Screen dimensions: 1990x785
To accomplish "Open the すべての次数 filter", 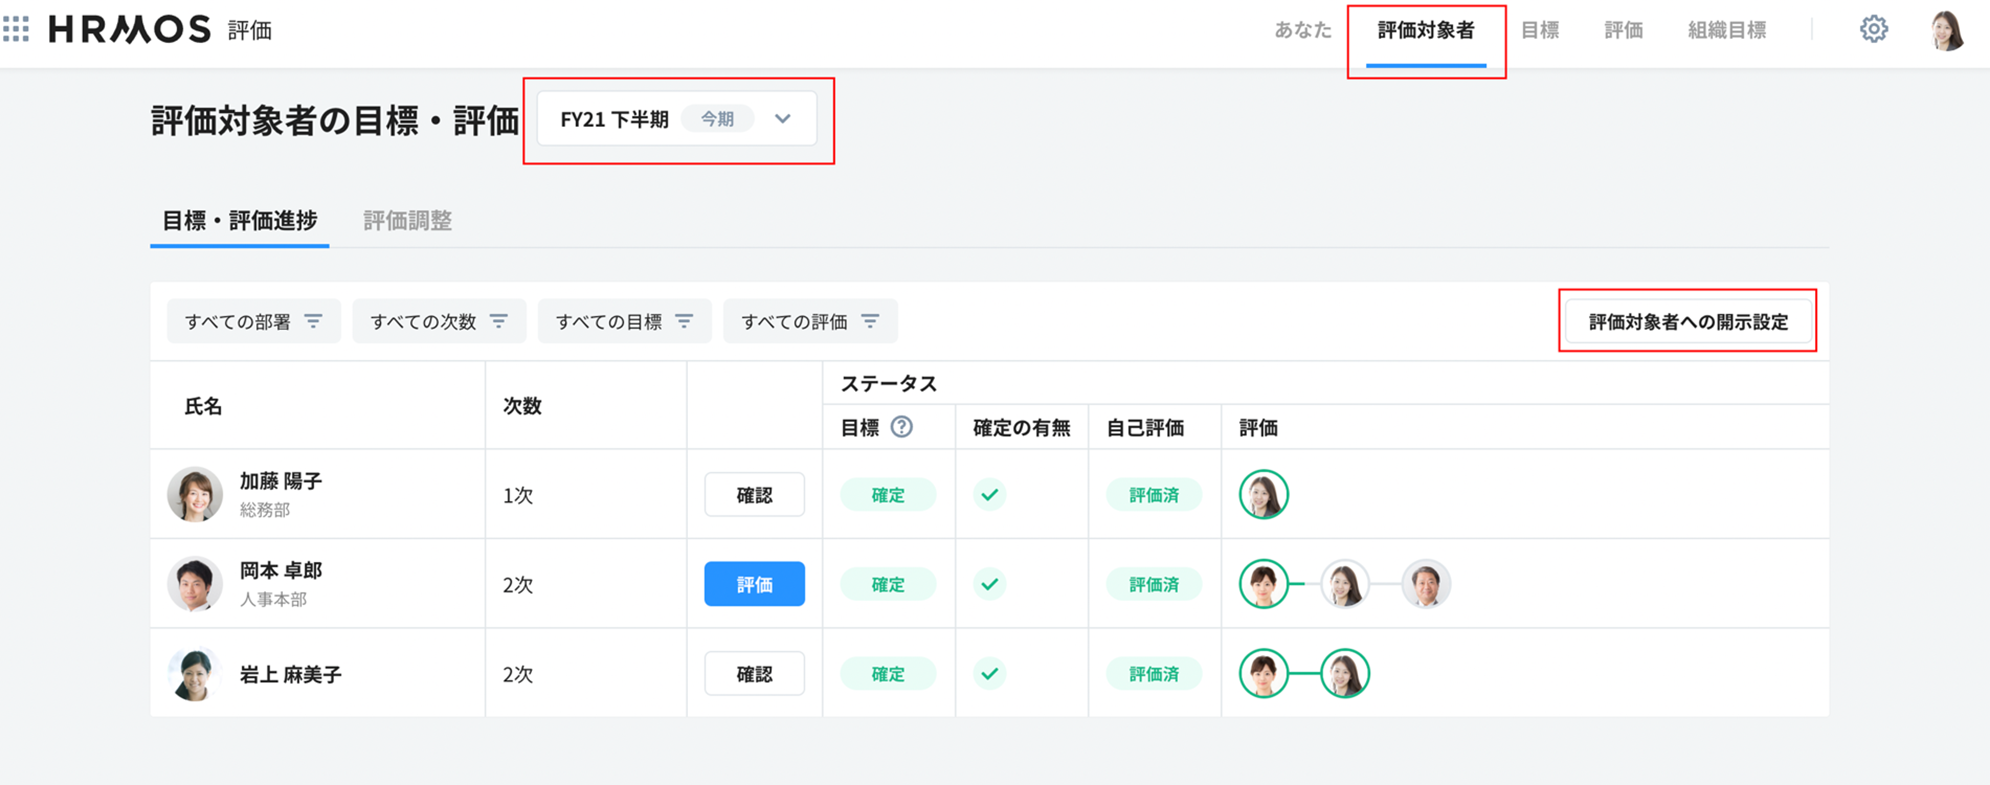I will click(x=438, y=322).
